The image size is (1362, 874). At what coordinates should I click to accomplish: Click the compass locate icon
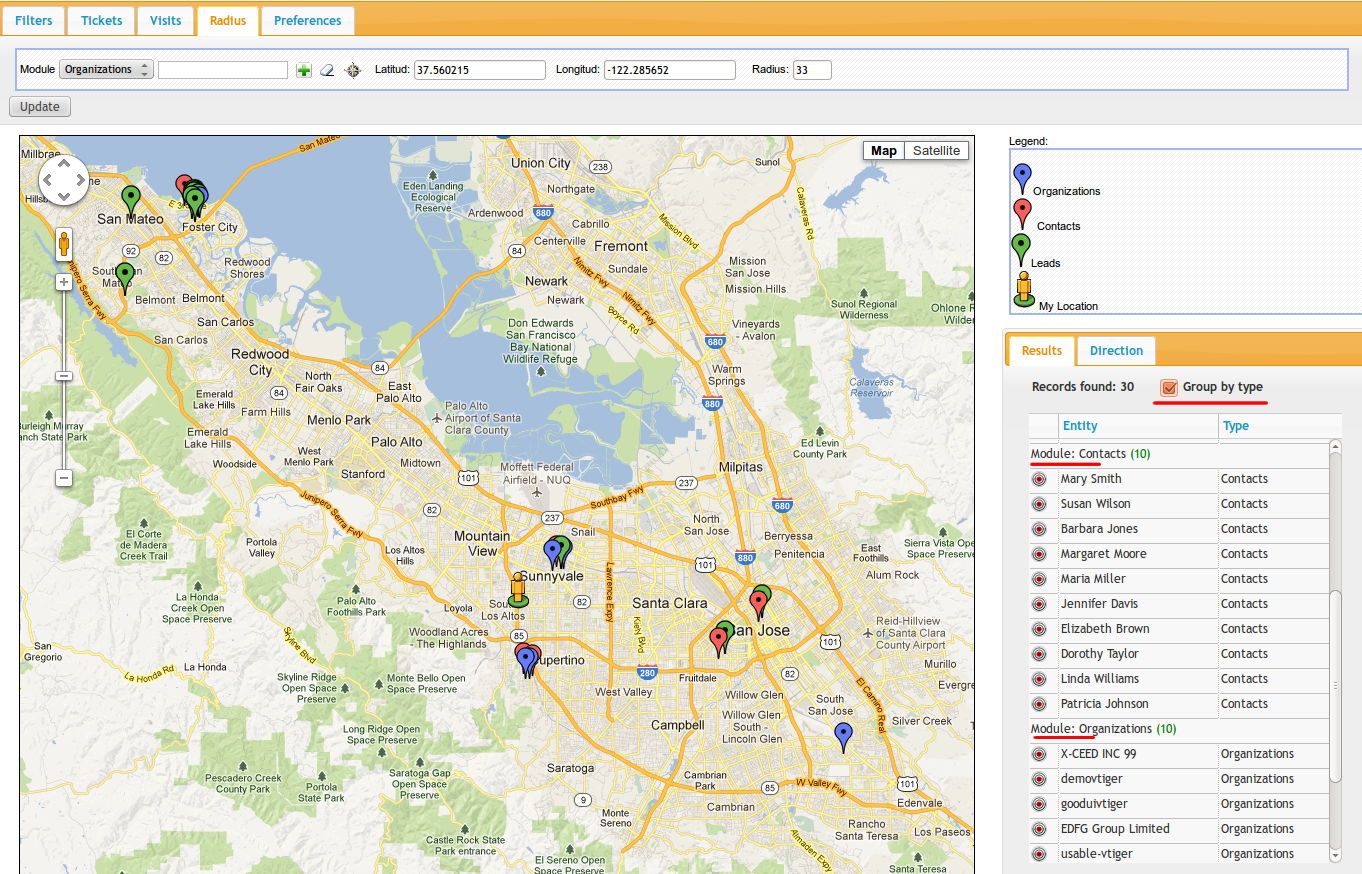click(x=352, y=70)
